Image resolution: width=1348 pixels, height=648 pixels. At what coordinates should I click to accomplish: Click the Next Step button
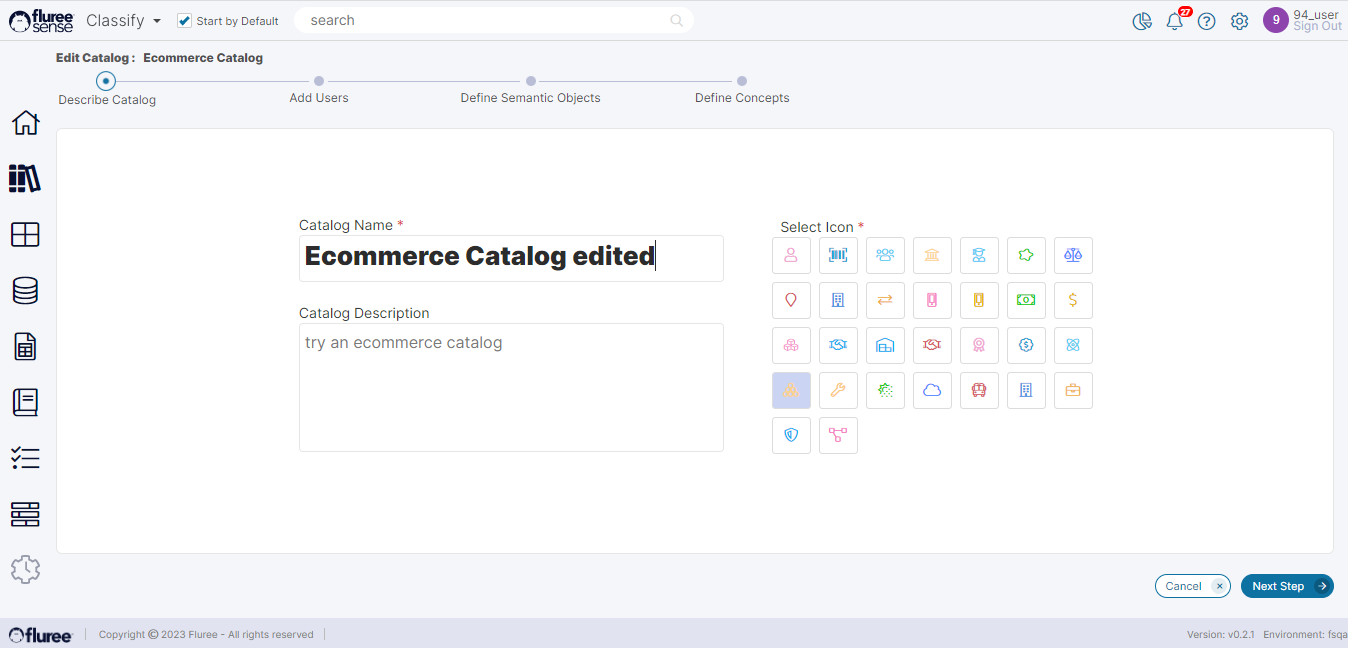1286,586
